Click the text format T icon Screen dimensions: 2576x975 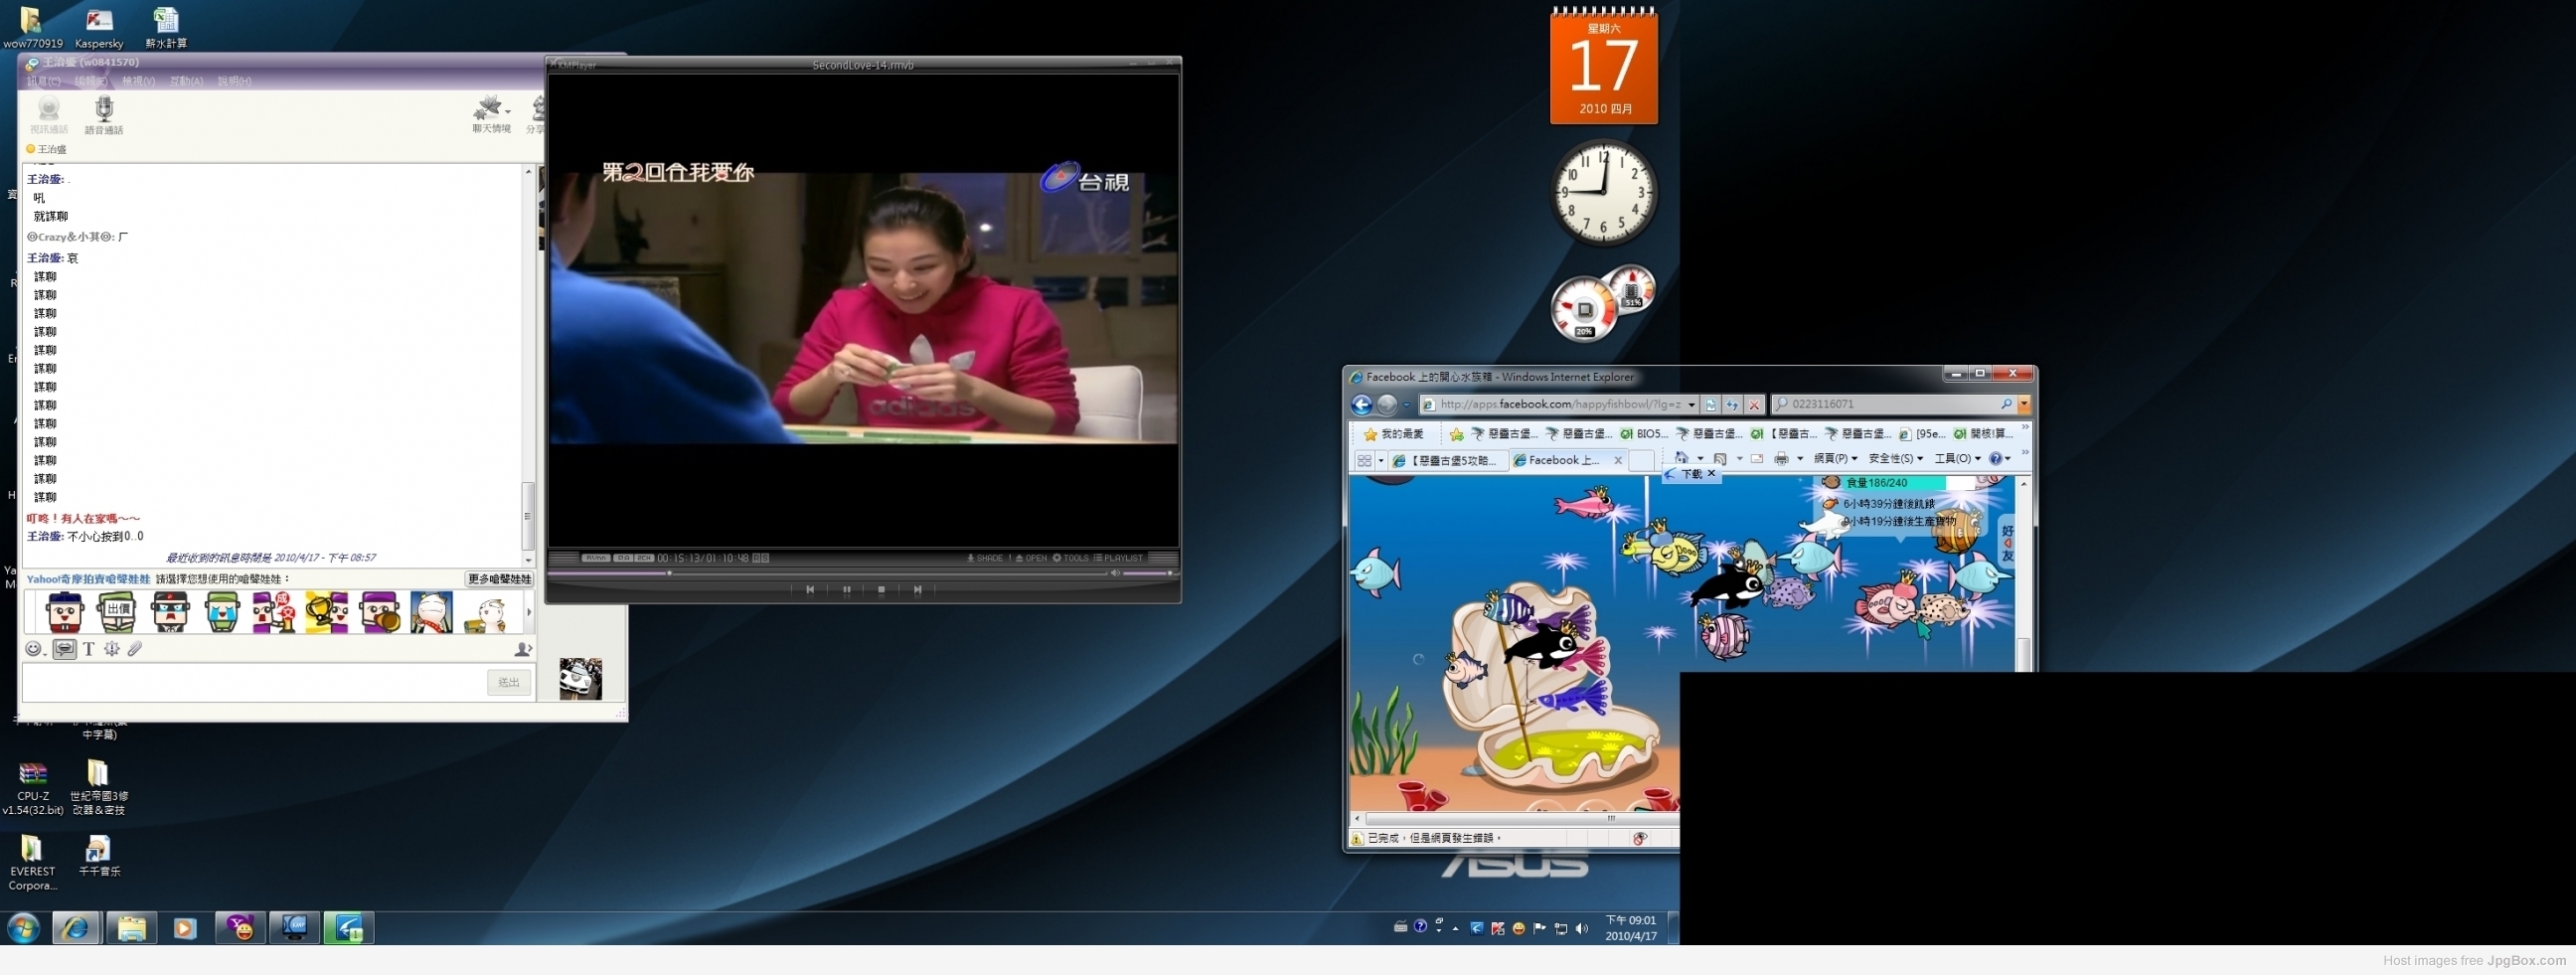coord(88,649)
